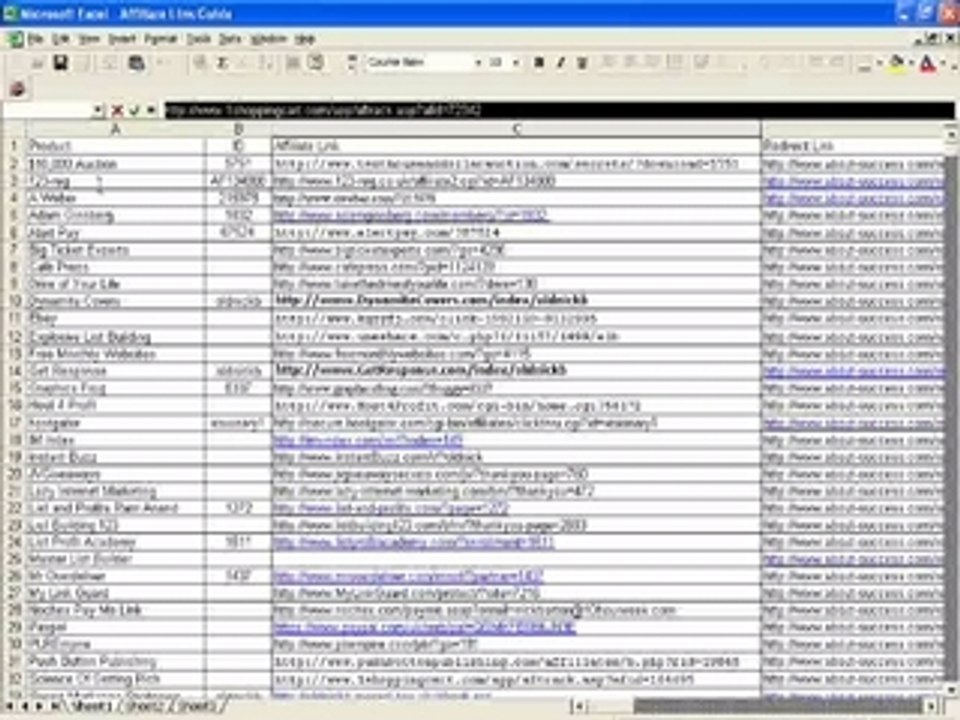Click the red PDF add-in icon below toolbar
The height and width of the screenshot is (720, 960).
click(x=17, y=89)
